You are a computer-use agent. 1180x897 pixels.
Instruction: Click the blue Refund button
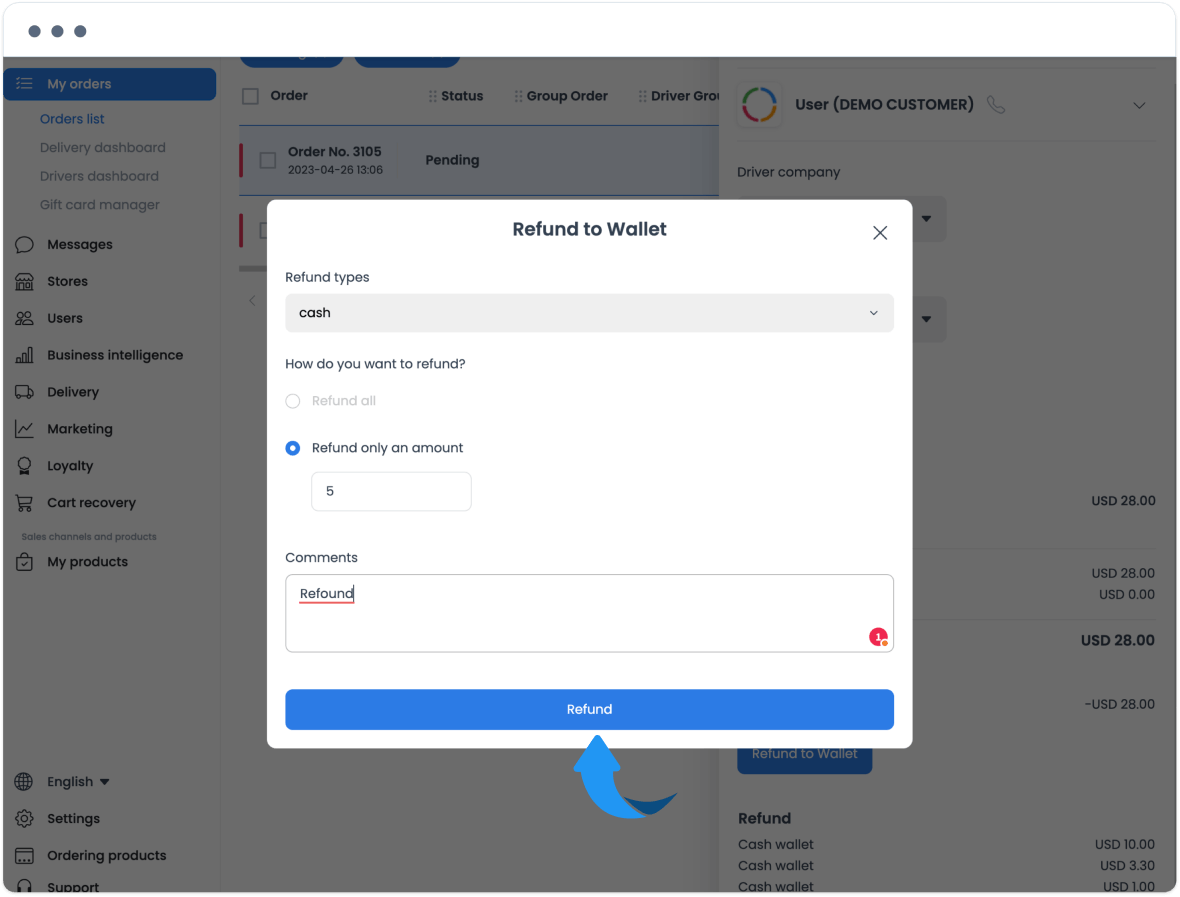pyautogui.click(x=589, y=710)
